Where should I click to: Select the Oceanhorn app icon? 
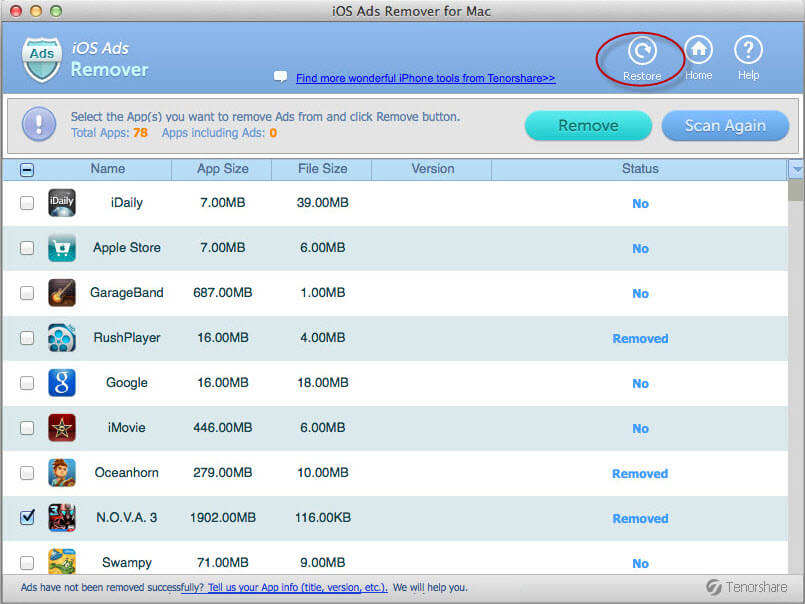62,473
